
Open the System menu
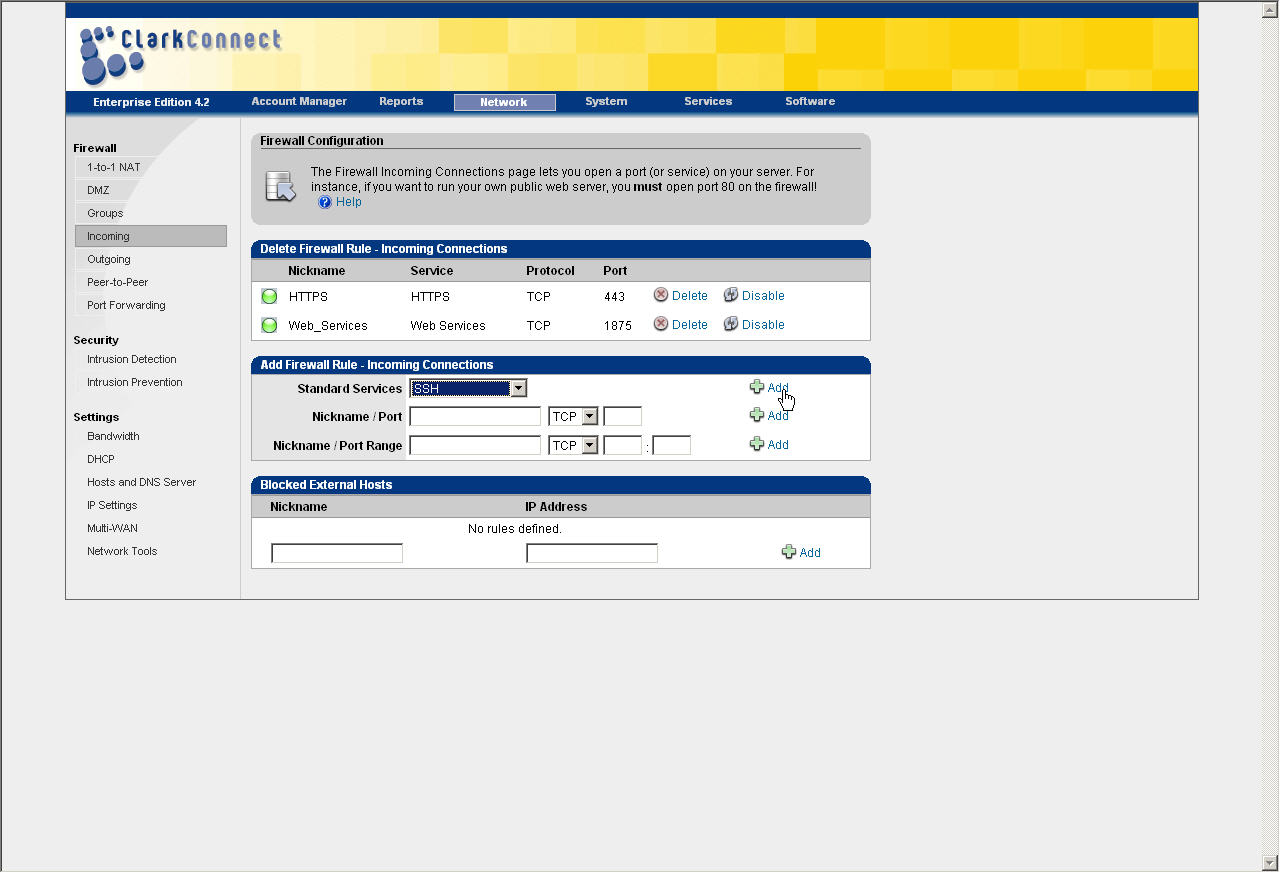coord(606,101)
